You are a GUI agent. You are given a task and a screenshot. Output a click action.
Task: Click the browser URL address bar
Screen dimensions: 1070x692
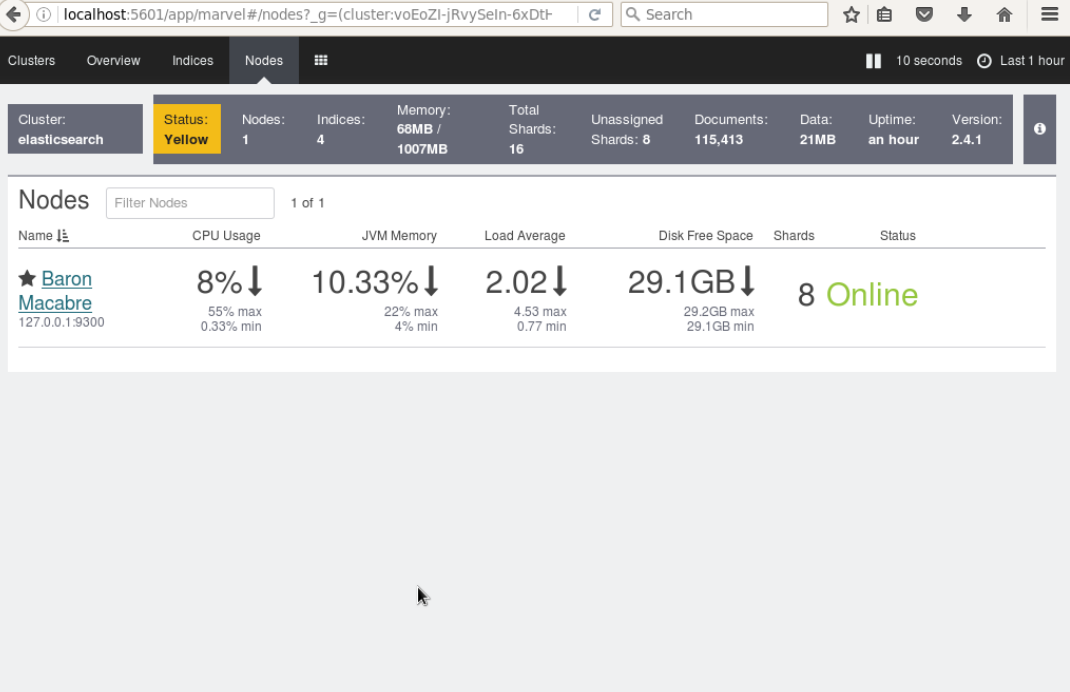coord(307,14)
